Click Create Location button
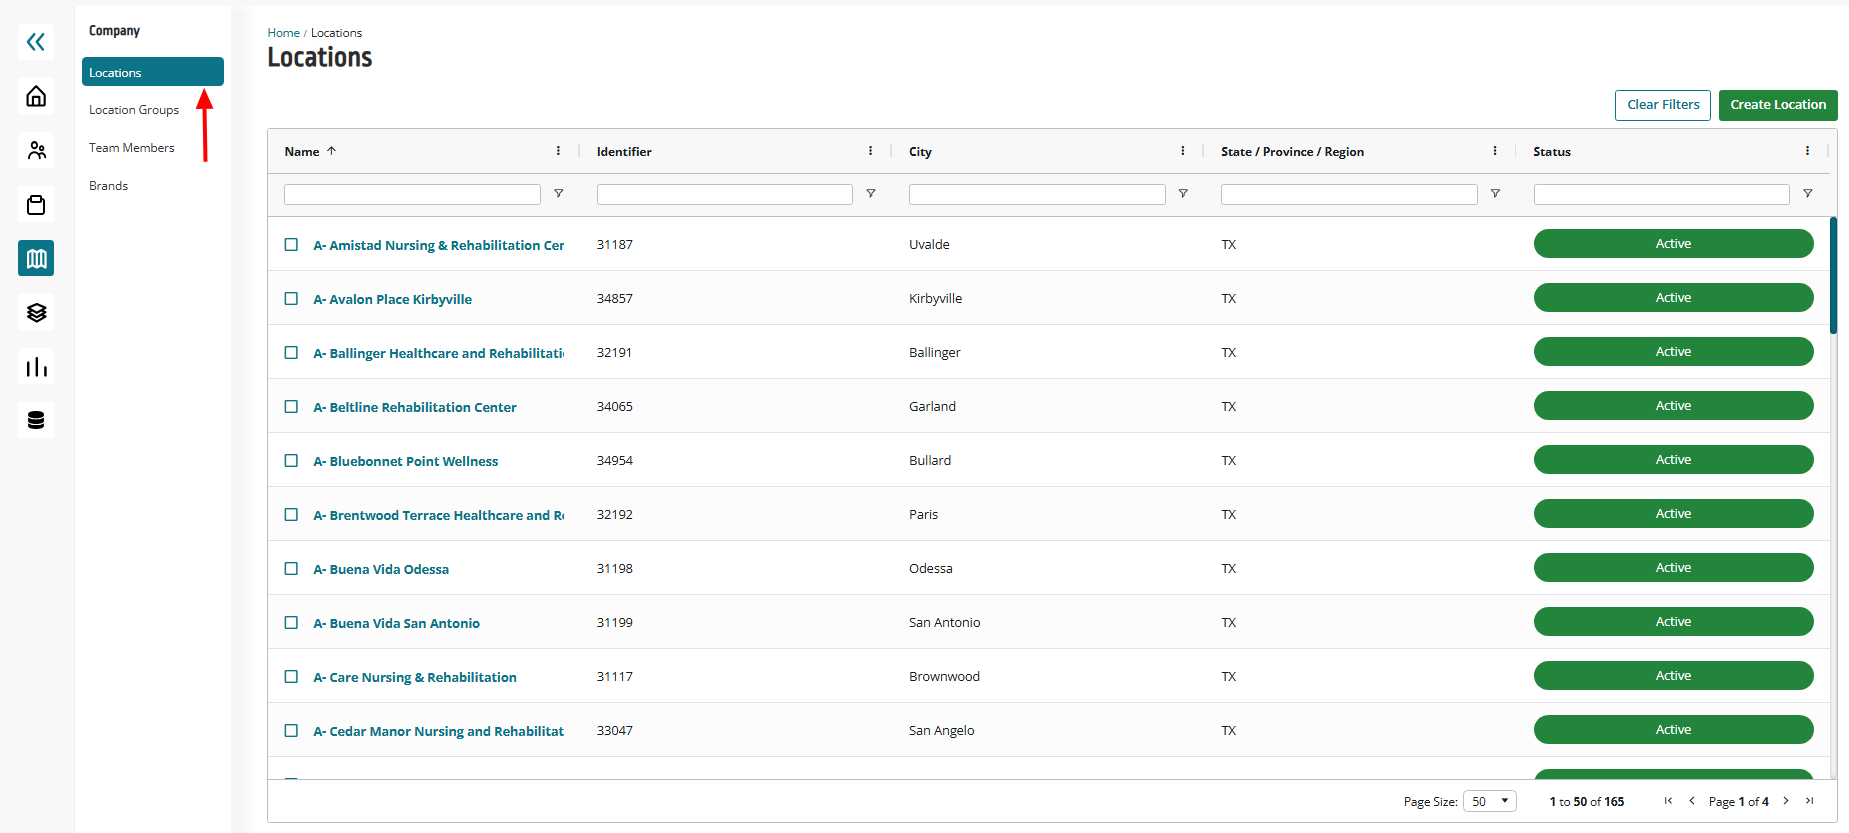 (1778, 105)
